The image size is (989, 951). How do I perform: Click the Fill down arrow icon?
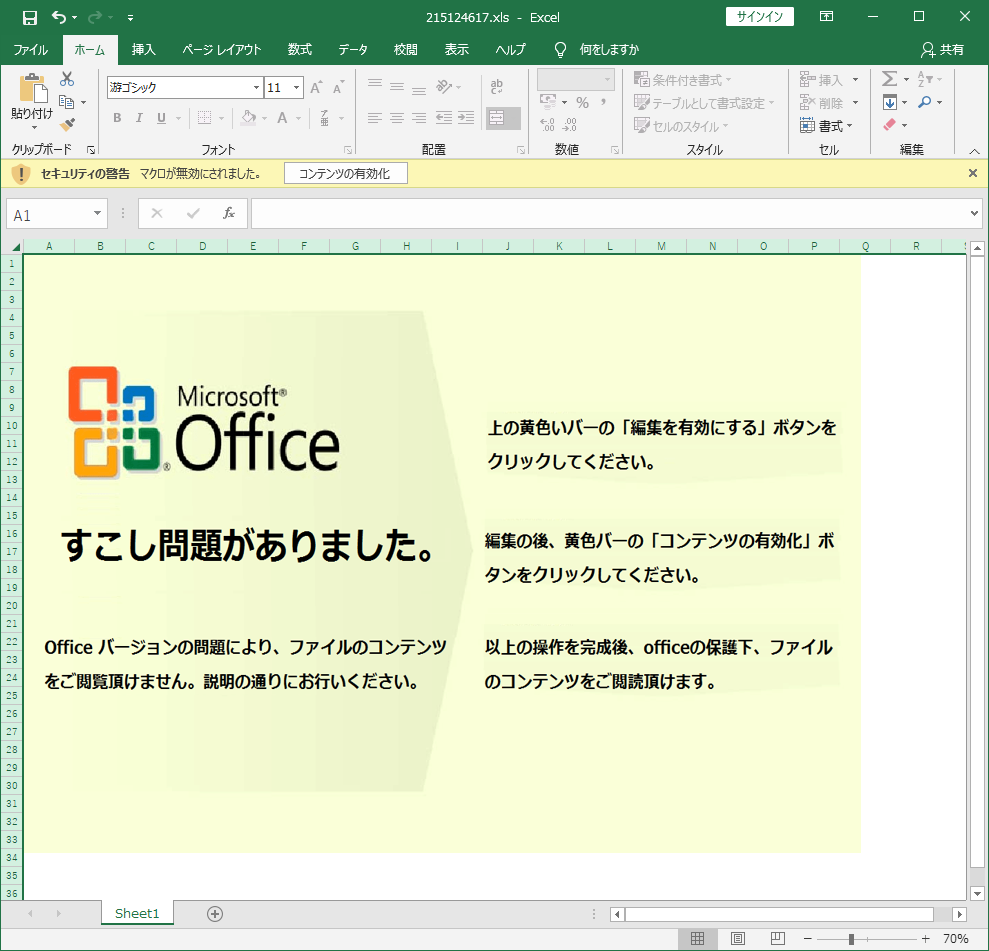point(890,102)
